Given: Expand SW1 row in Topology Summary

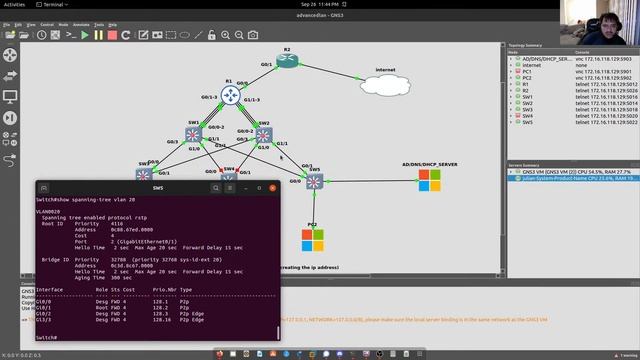Looking at the screenshot, I should 511,97.
